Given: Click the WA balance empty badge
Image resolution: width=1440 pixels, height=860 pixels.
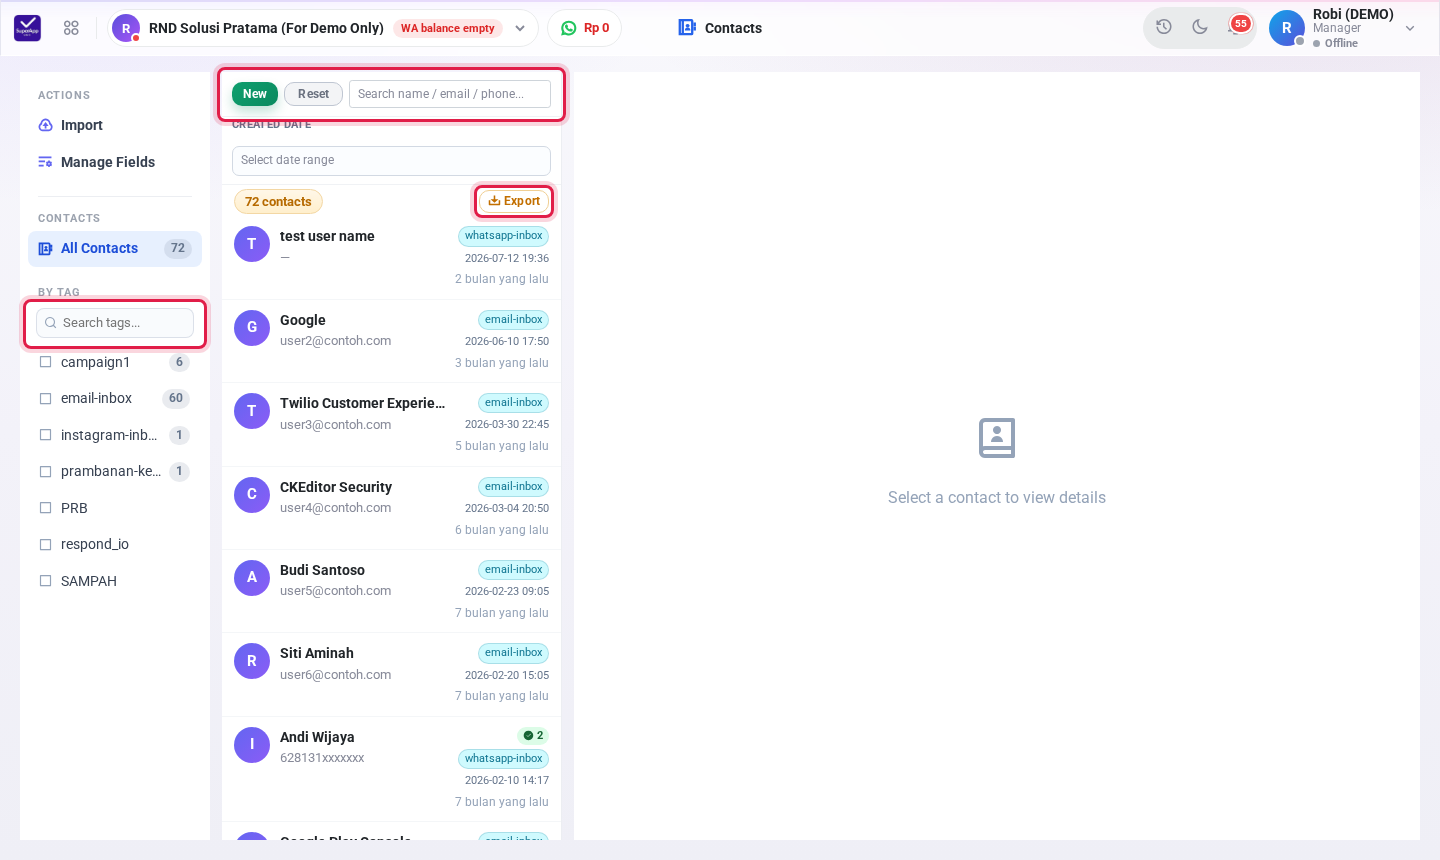Looking at the screenshot, I should tap(448, 28).
